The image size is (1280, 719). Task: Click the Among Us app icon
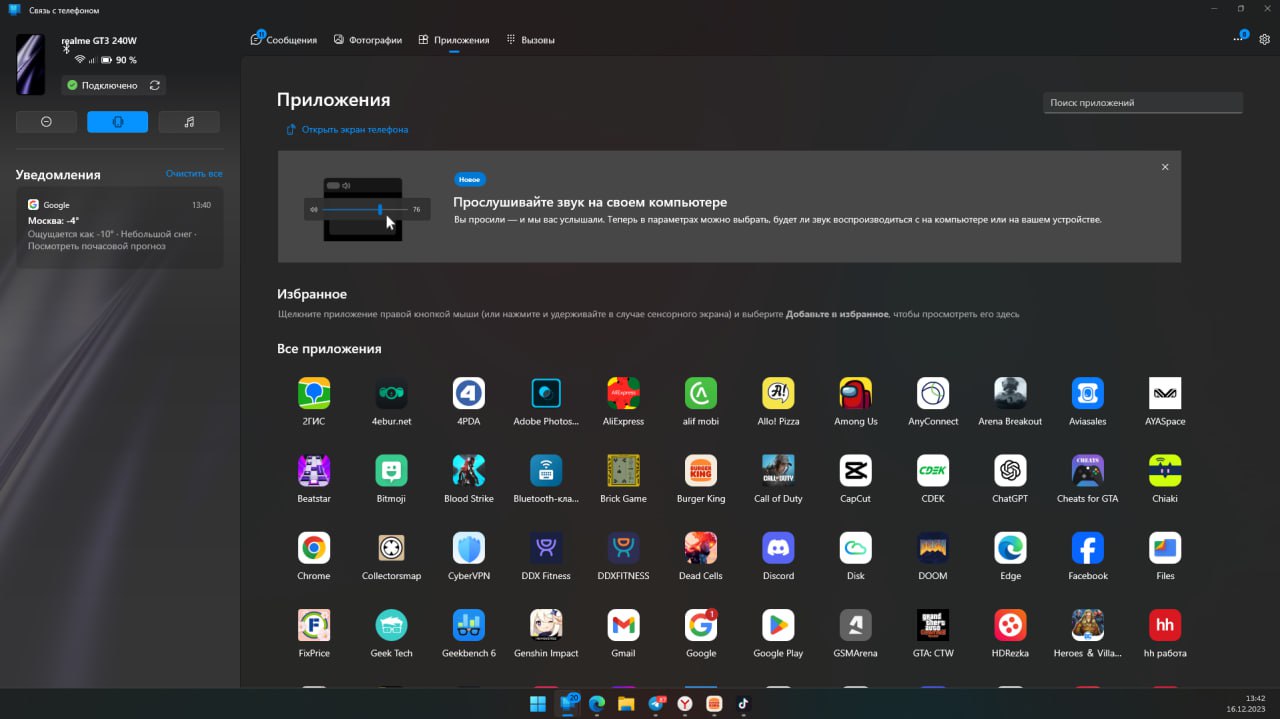click(855, 394)
